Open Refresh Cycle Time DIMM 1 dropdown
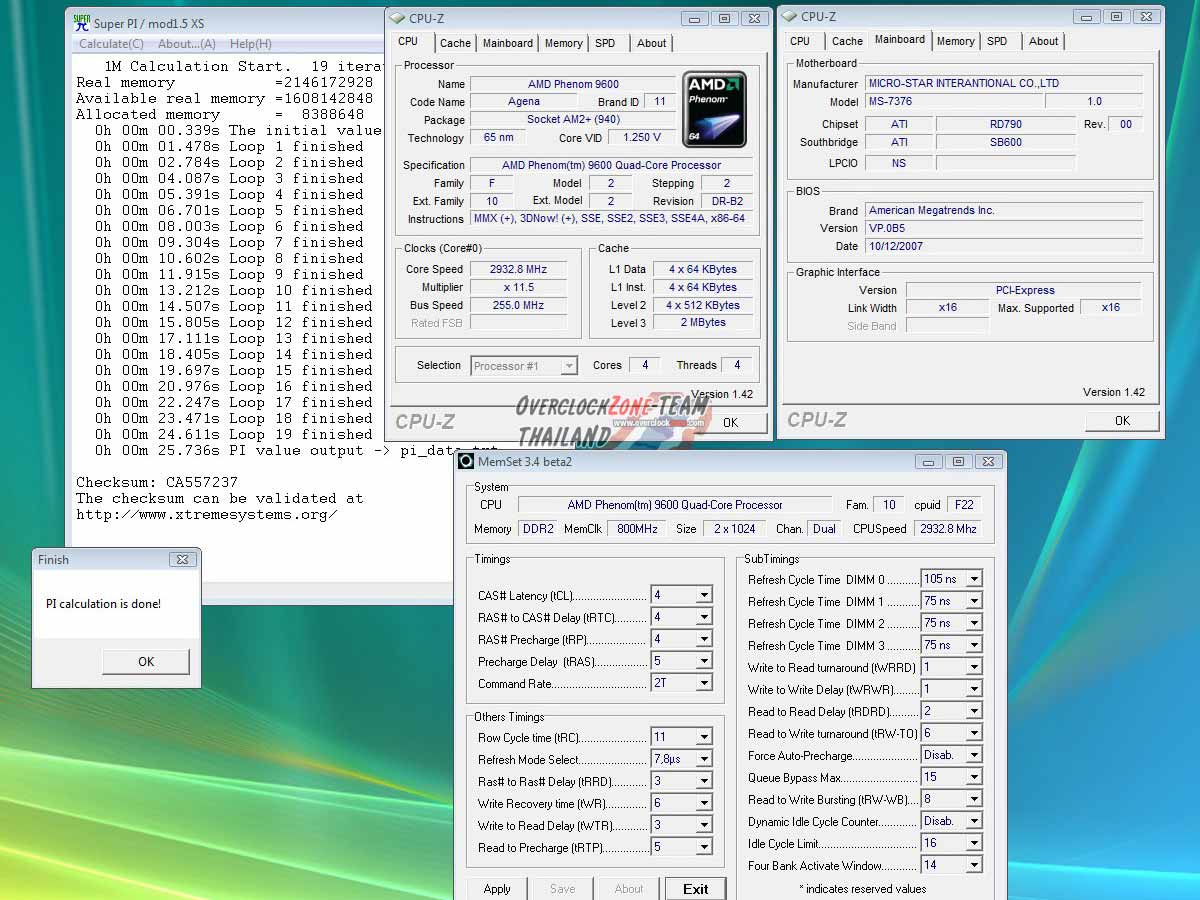Screen dimensions: 1200x900 (x=974, y=601)
